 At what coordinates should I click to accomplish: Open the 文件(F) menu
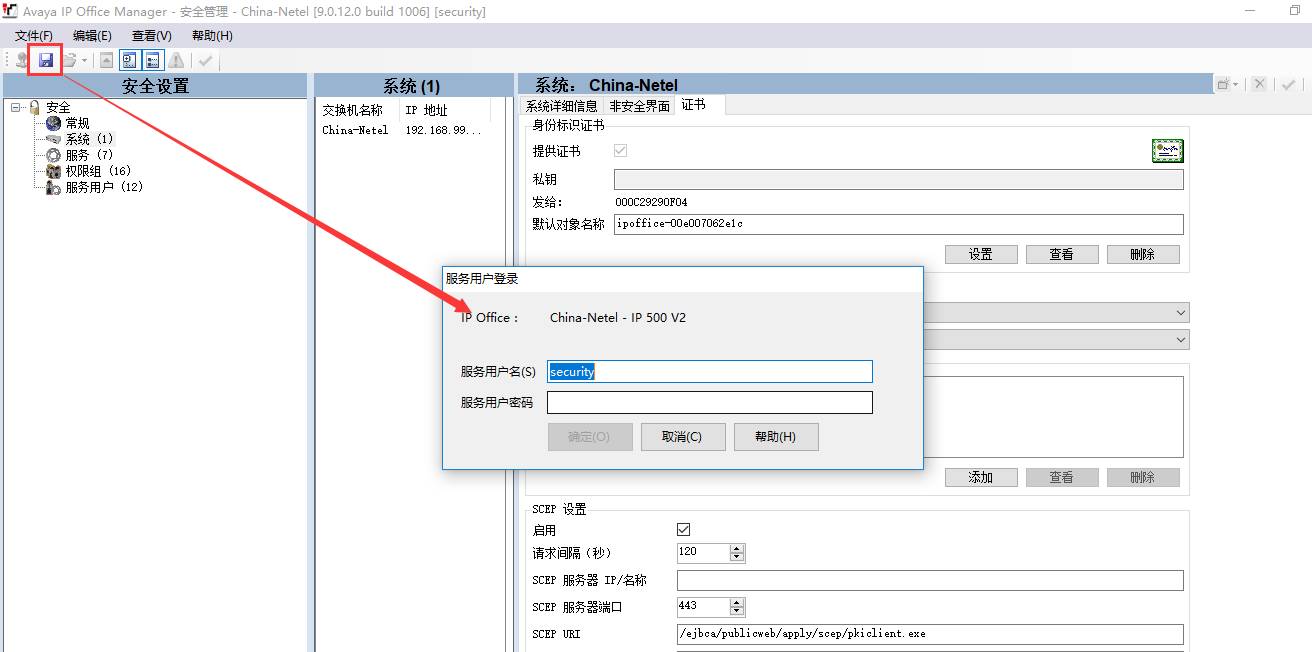click(34, 36)
